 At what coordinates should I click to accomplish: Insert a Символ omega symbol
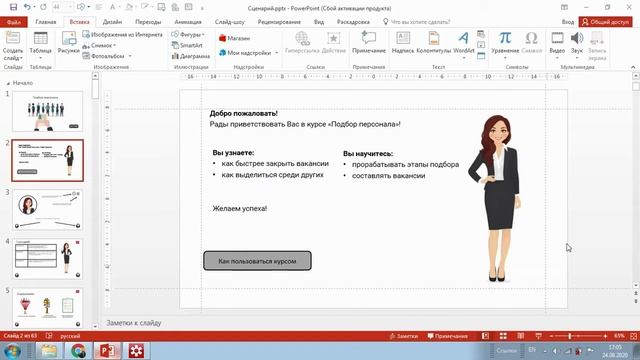[531, 42]
